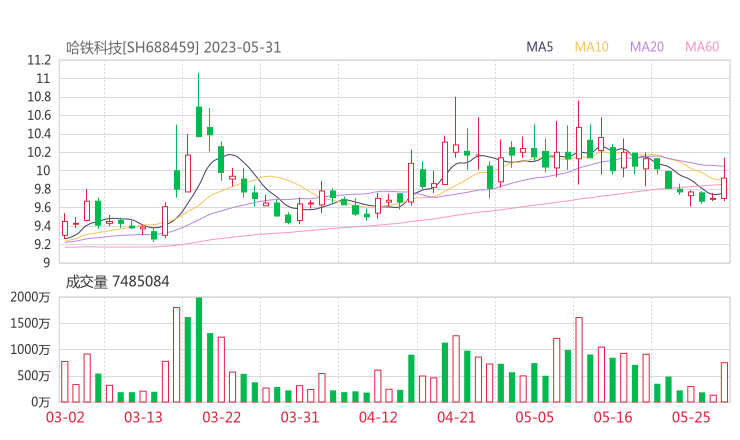Click the 成交量 7485084 volume label

(x=117, y=281)
